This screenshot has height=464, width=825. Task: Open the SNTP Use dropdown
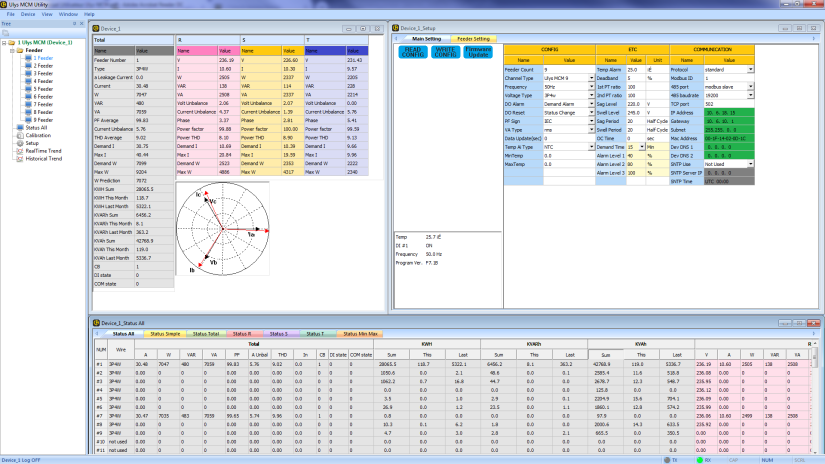pyautogui.click(x=750, y=164)
